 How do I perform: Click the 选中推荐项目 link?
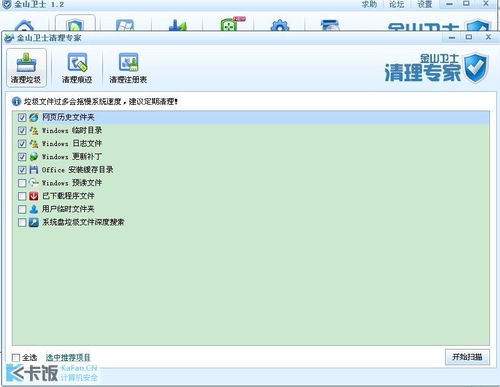tap(68, 358)
